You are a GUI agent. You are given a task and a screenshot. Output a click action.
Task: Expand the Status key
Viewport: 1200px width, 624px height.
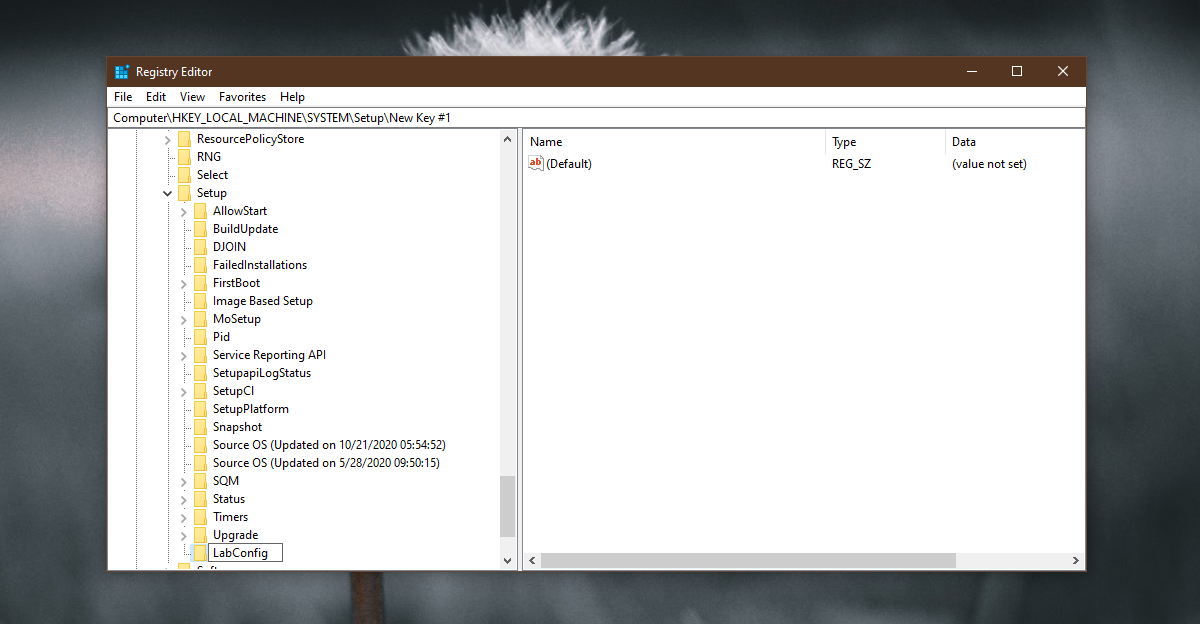[184, 499]
